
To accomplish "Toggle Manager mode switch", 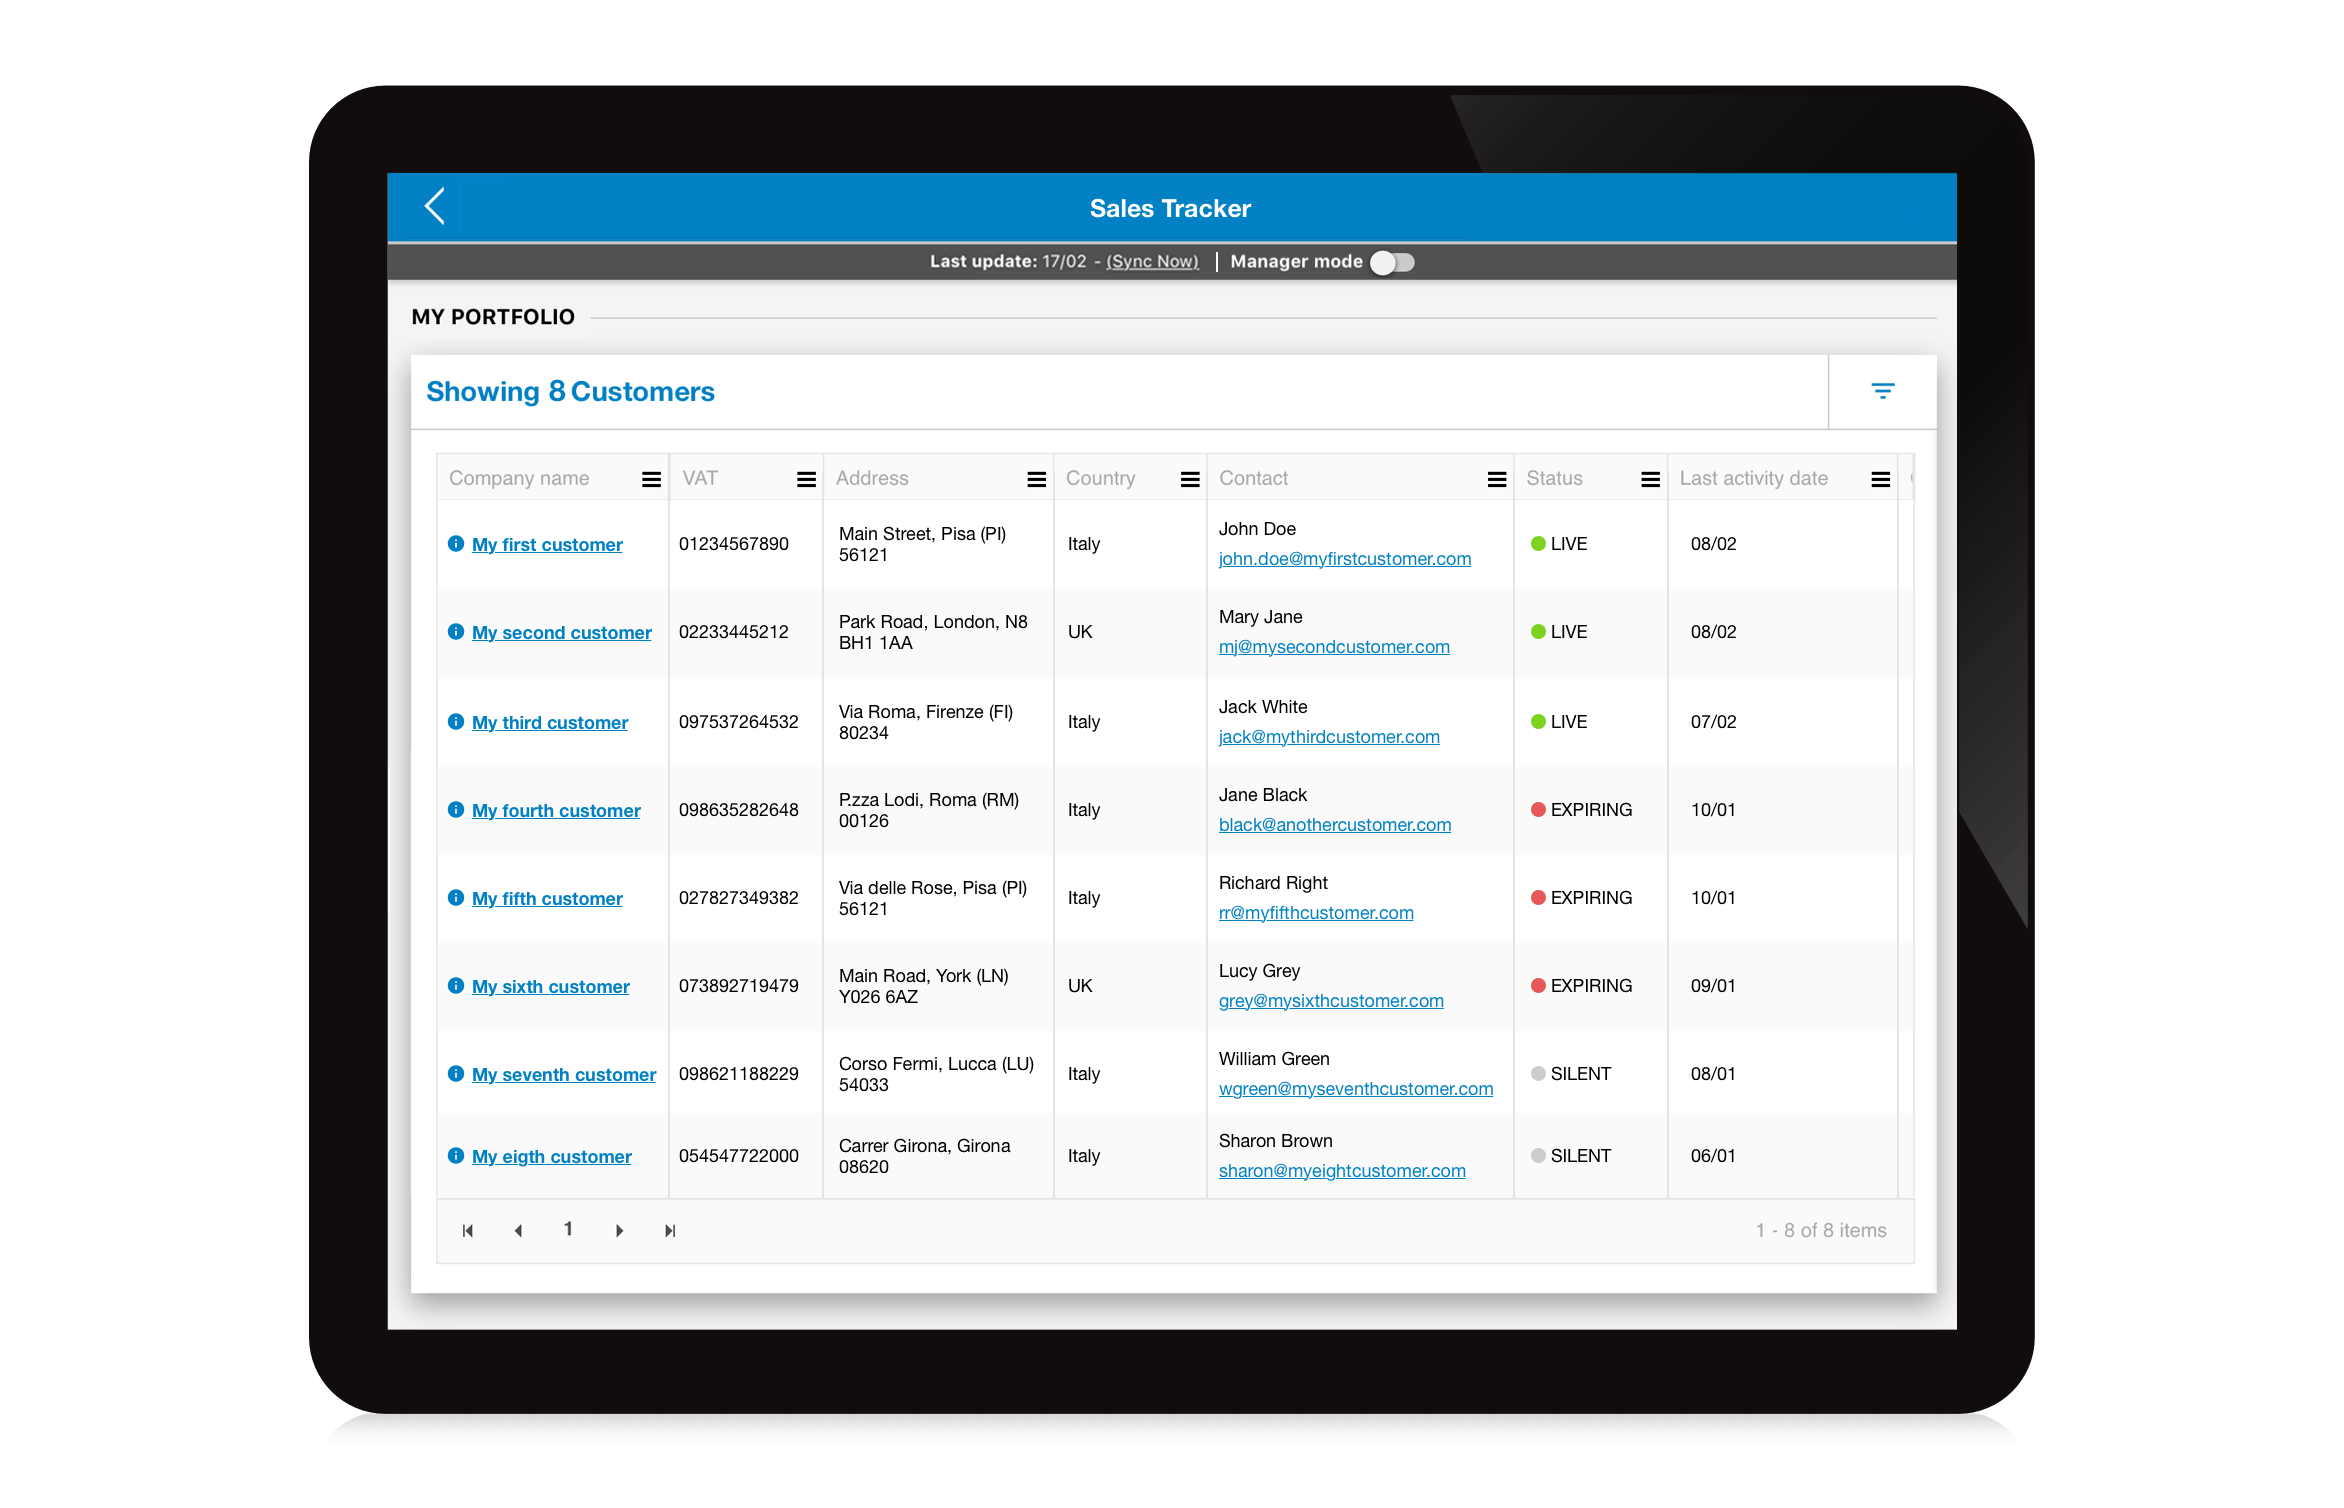I will tap(1392, 262).
